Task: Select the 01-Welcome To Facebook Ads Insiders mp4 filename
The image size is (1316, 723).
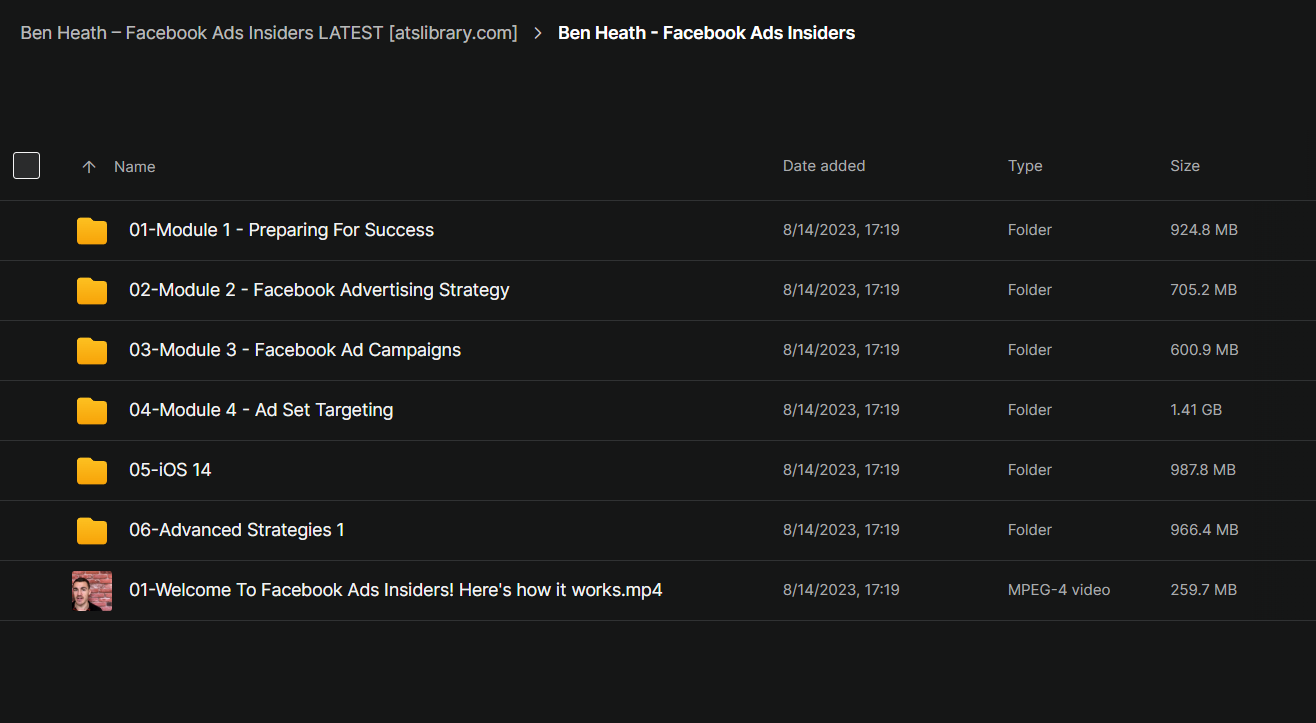Action: pyautogui.click(x=396, y=590)
